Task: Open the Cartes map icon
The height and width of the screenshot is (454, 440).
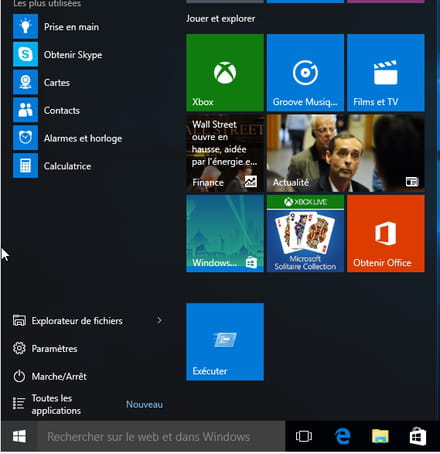Action: click(x=25, y=82)
